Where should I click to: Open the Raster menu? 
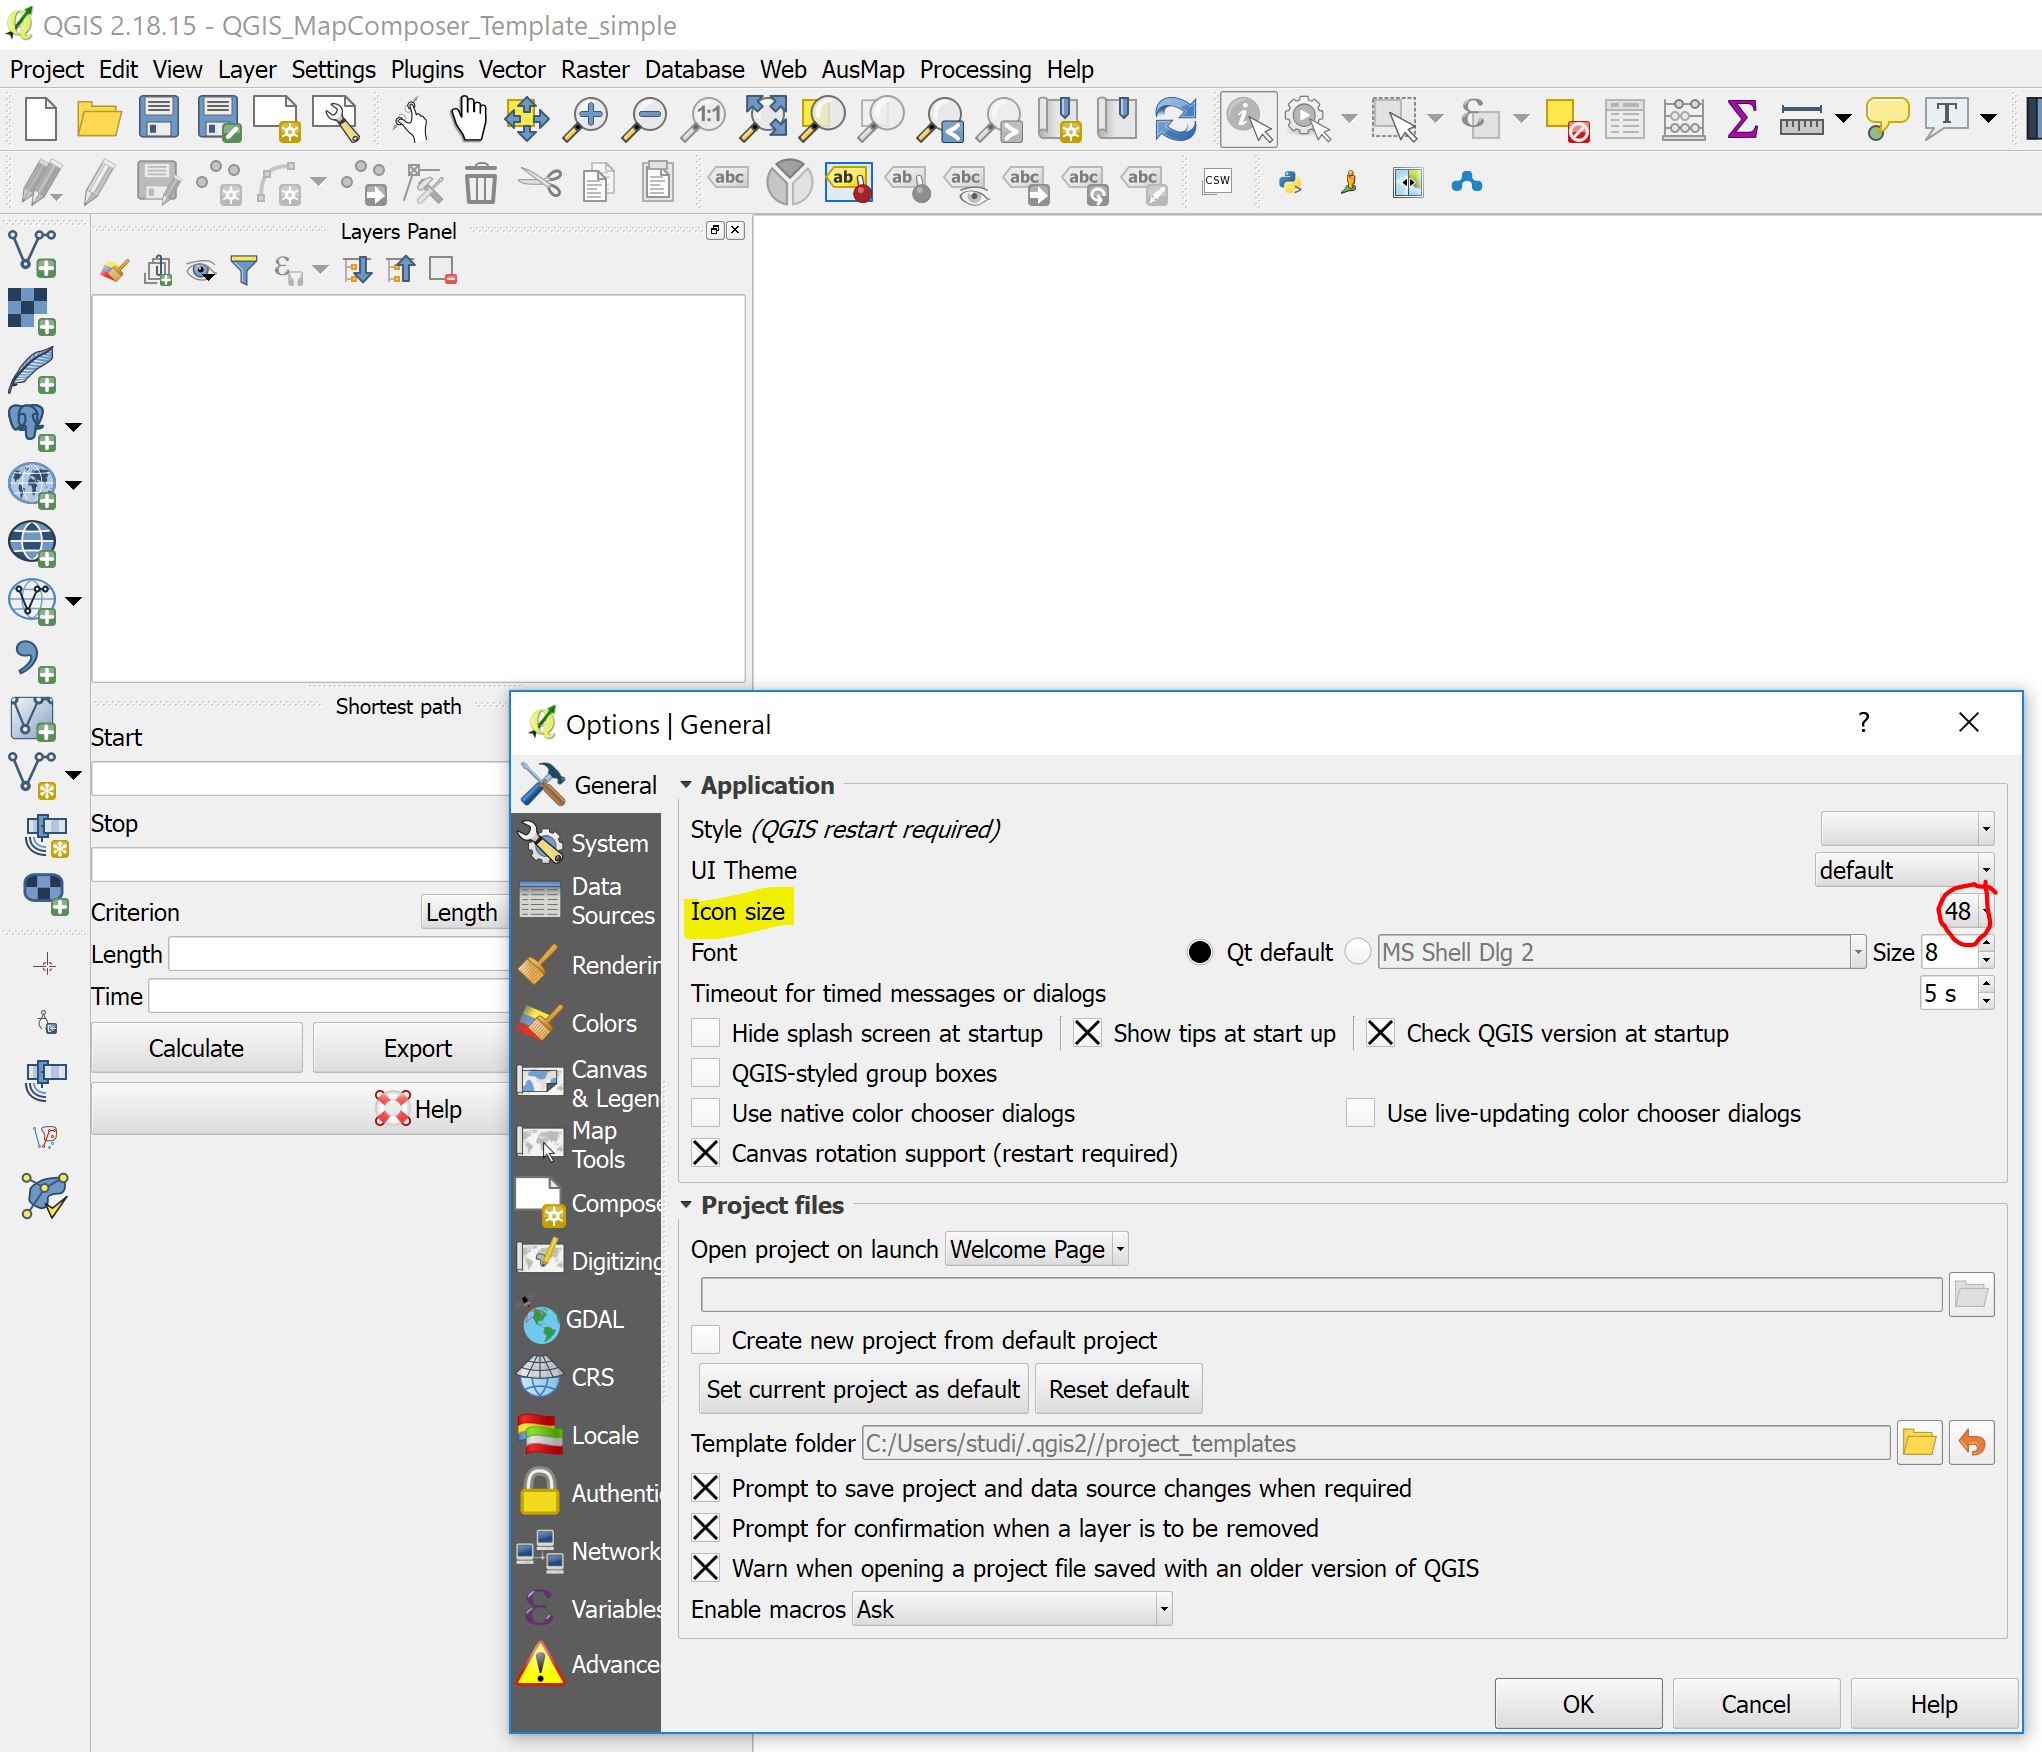[595, 69]
